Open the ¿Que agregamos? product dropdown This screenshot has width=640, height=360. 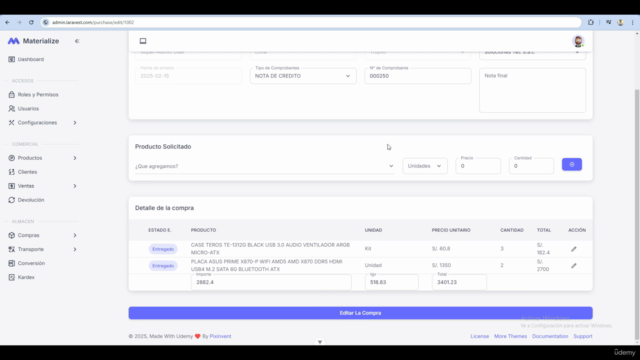coord(264,166)
